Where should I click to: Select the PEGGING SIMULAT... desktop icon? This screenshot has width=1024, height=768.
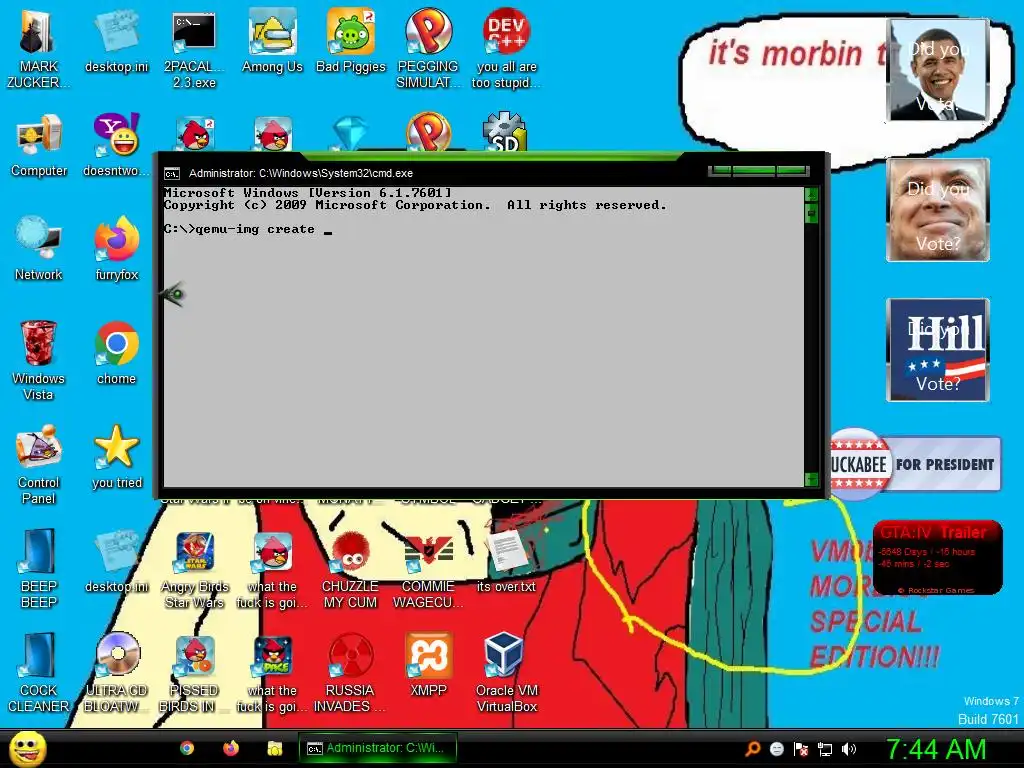pos(428,49)
